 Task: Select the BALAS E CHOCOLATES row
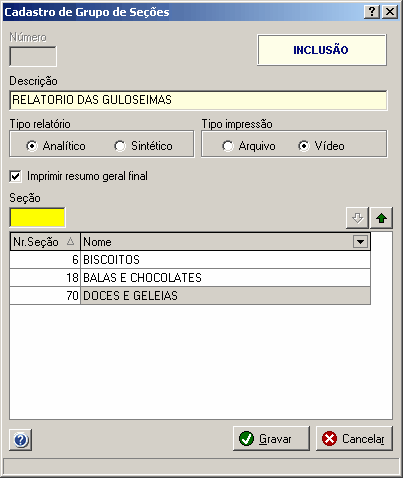click(190, 278)
